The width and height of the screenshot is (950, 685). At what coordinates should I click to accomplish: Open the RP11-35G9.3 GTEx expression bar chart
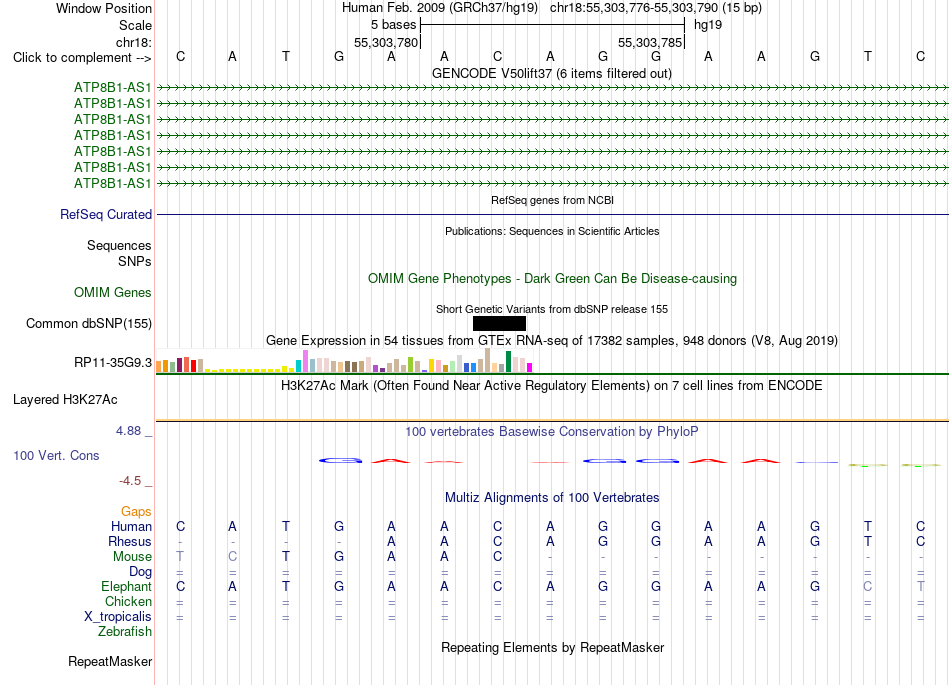pos(344,360)
